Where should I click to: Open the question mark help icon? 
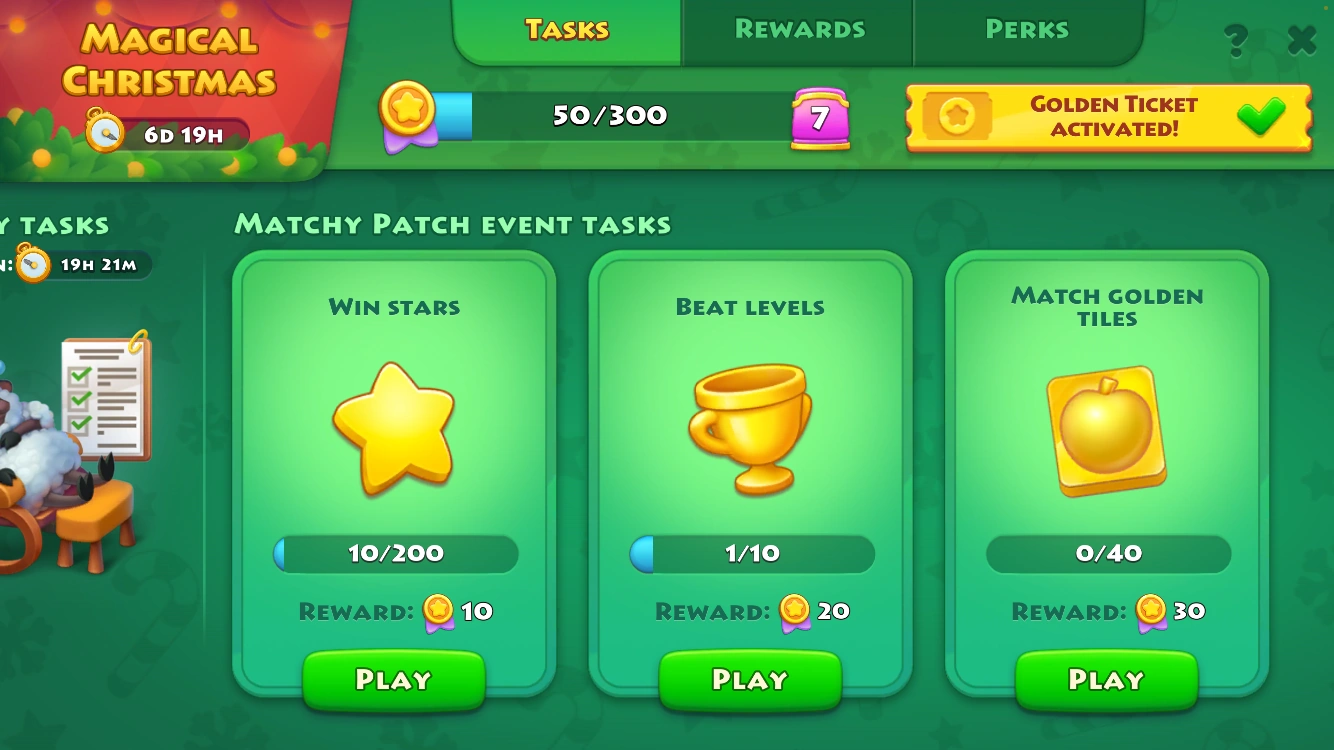tap(1236, 40)
